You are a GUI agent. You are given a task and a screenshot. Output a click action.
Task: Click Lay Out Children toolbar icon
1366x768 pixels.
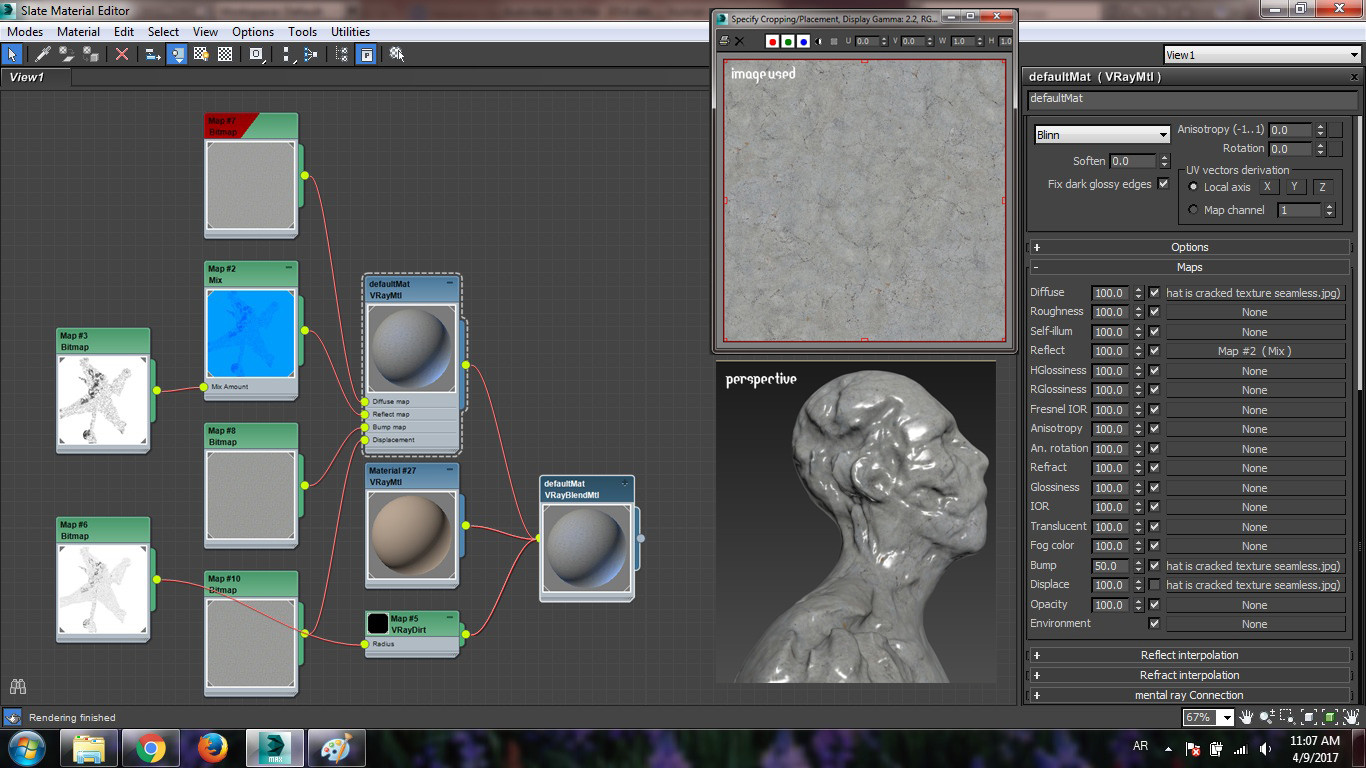tap(310, 54)
